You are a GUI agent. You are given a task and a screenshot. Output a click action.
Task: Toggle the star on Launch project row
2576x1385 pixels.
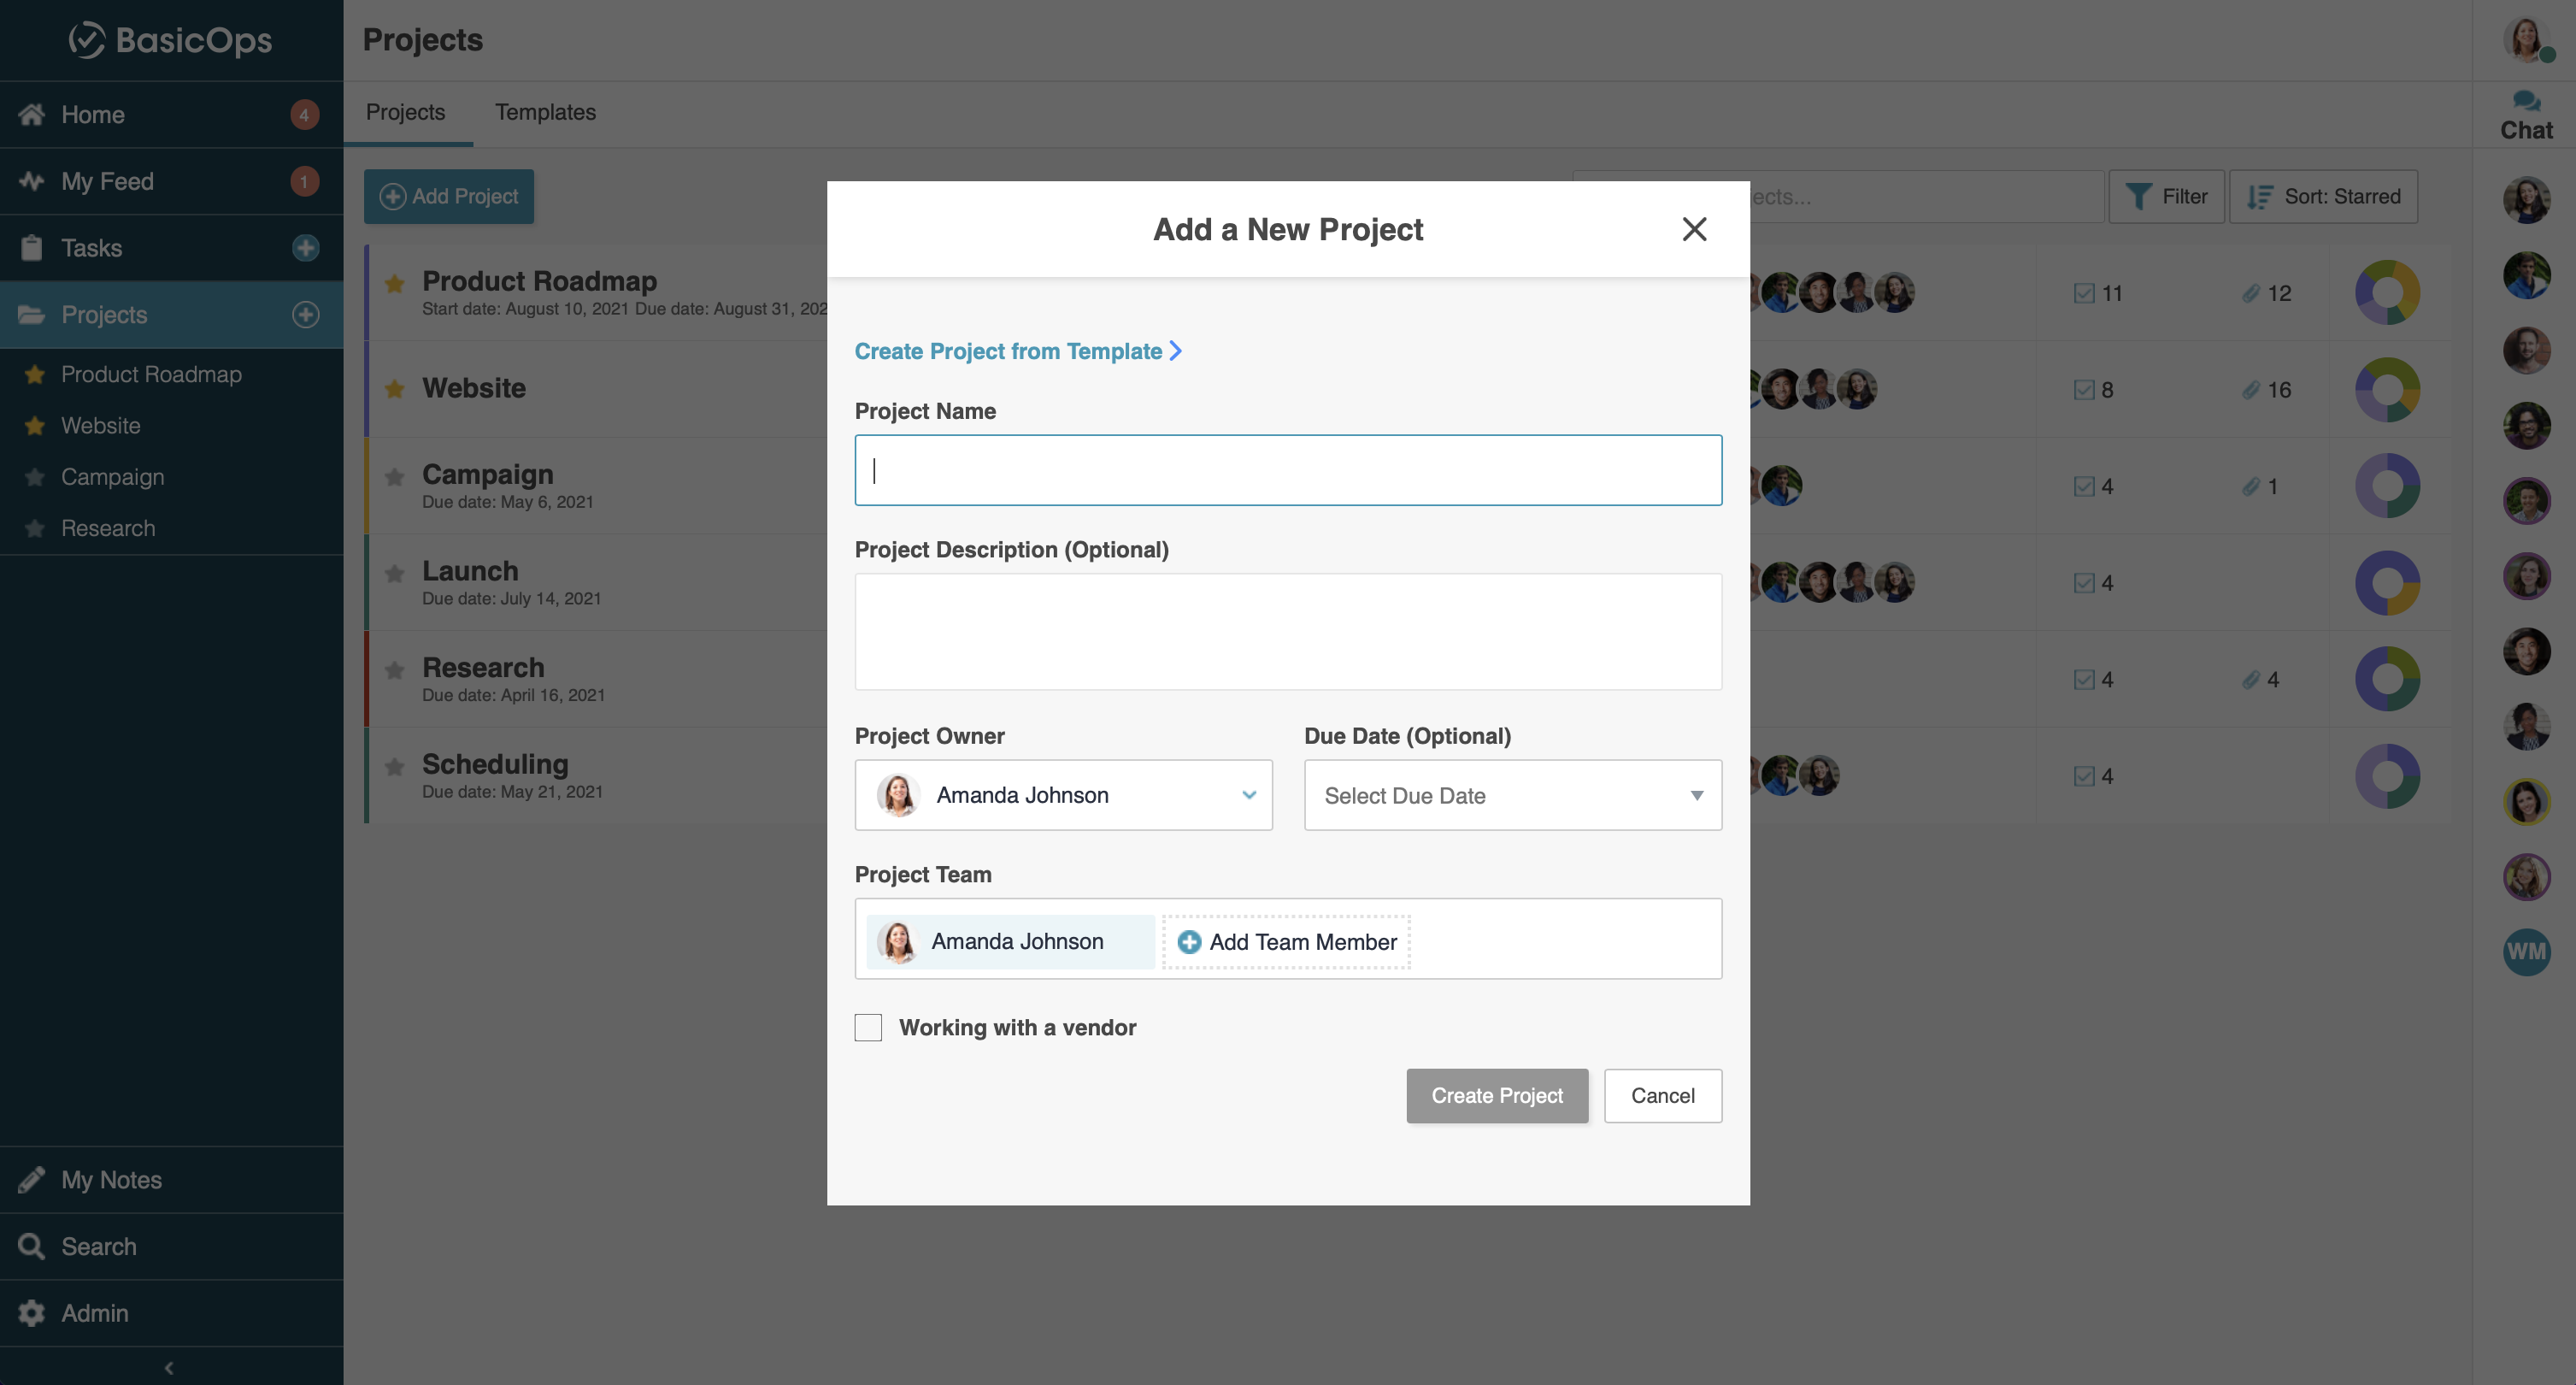click(395, 573)
